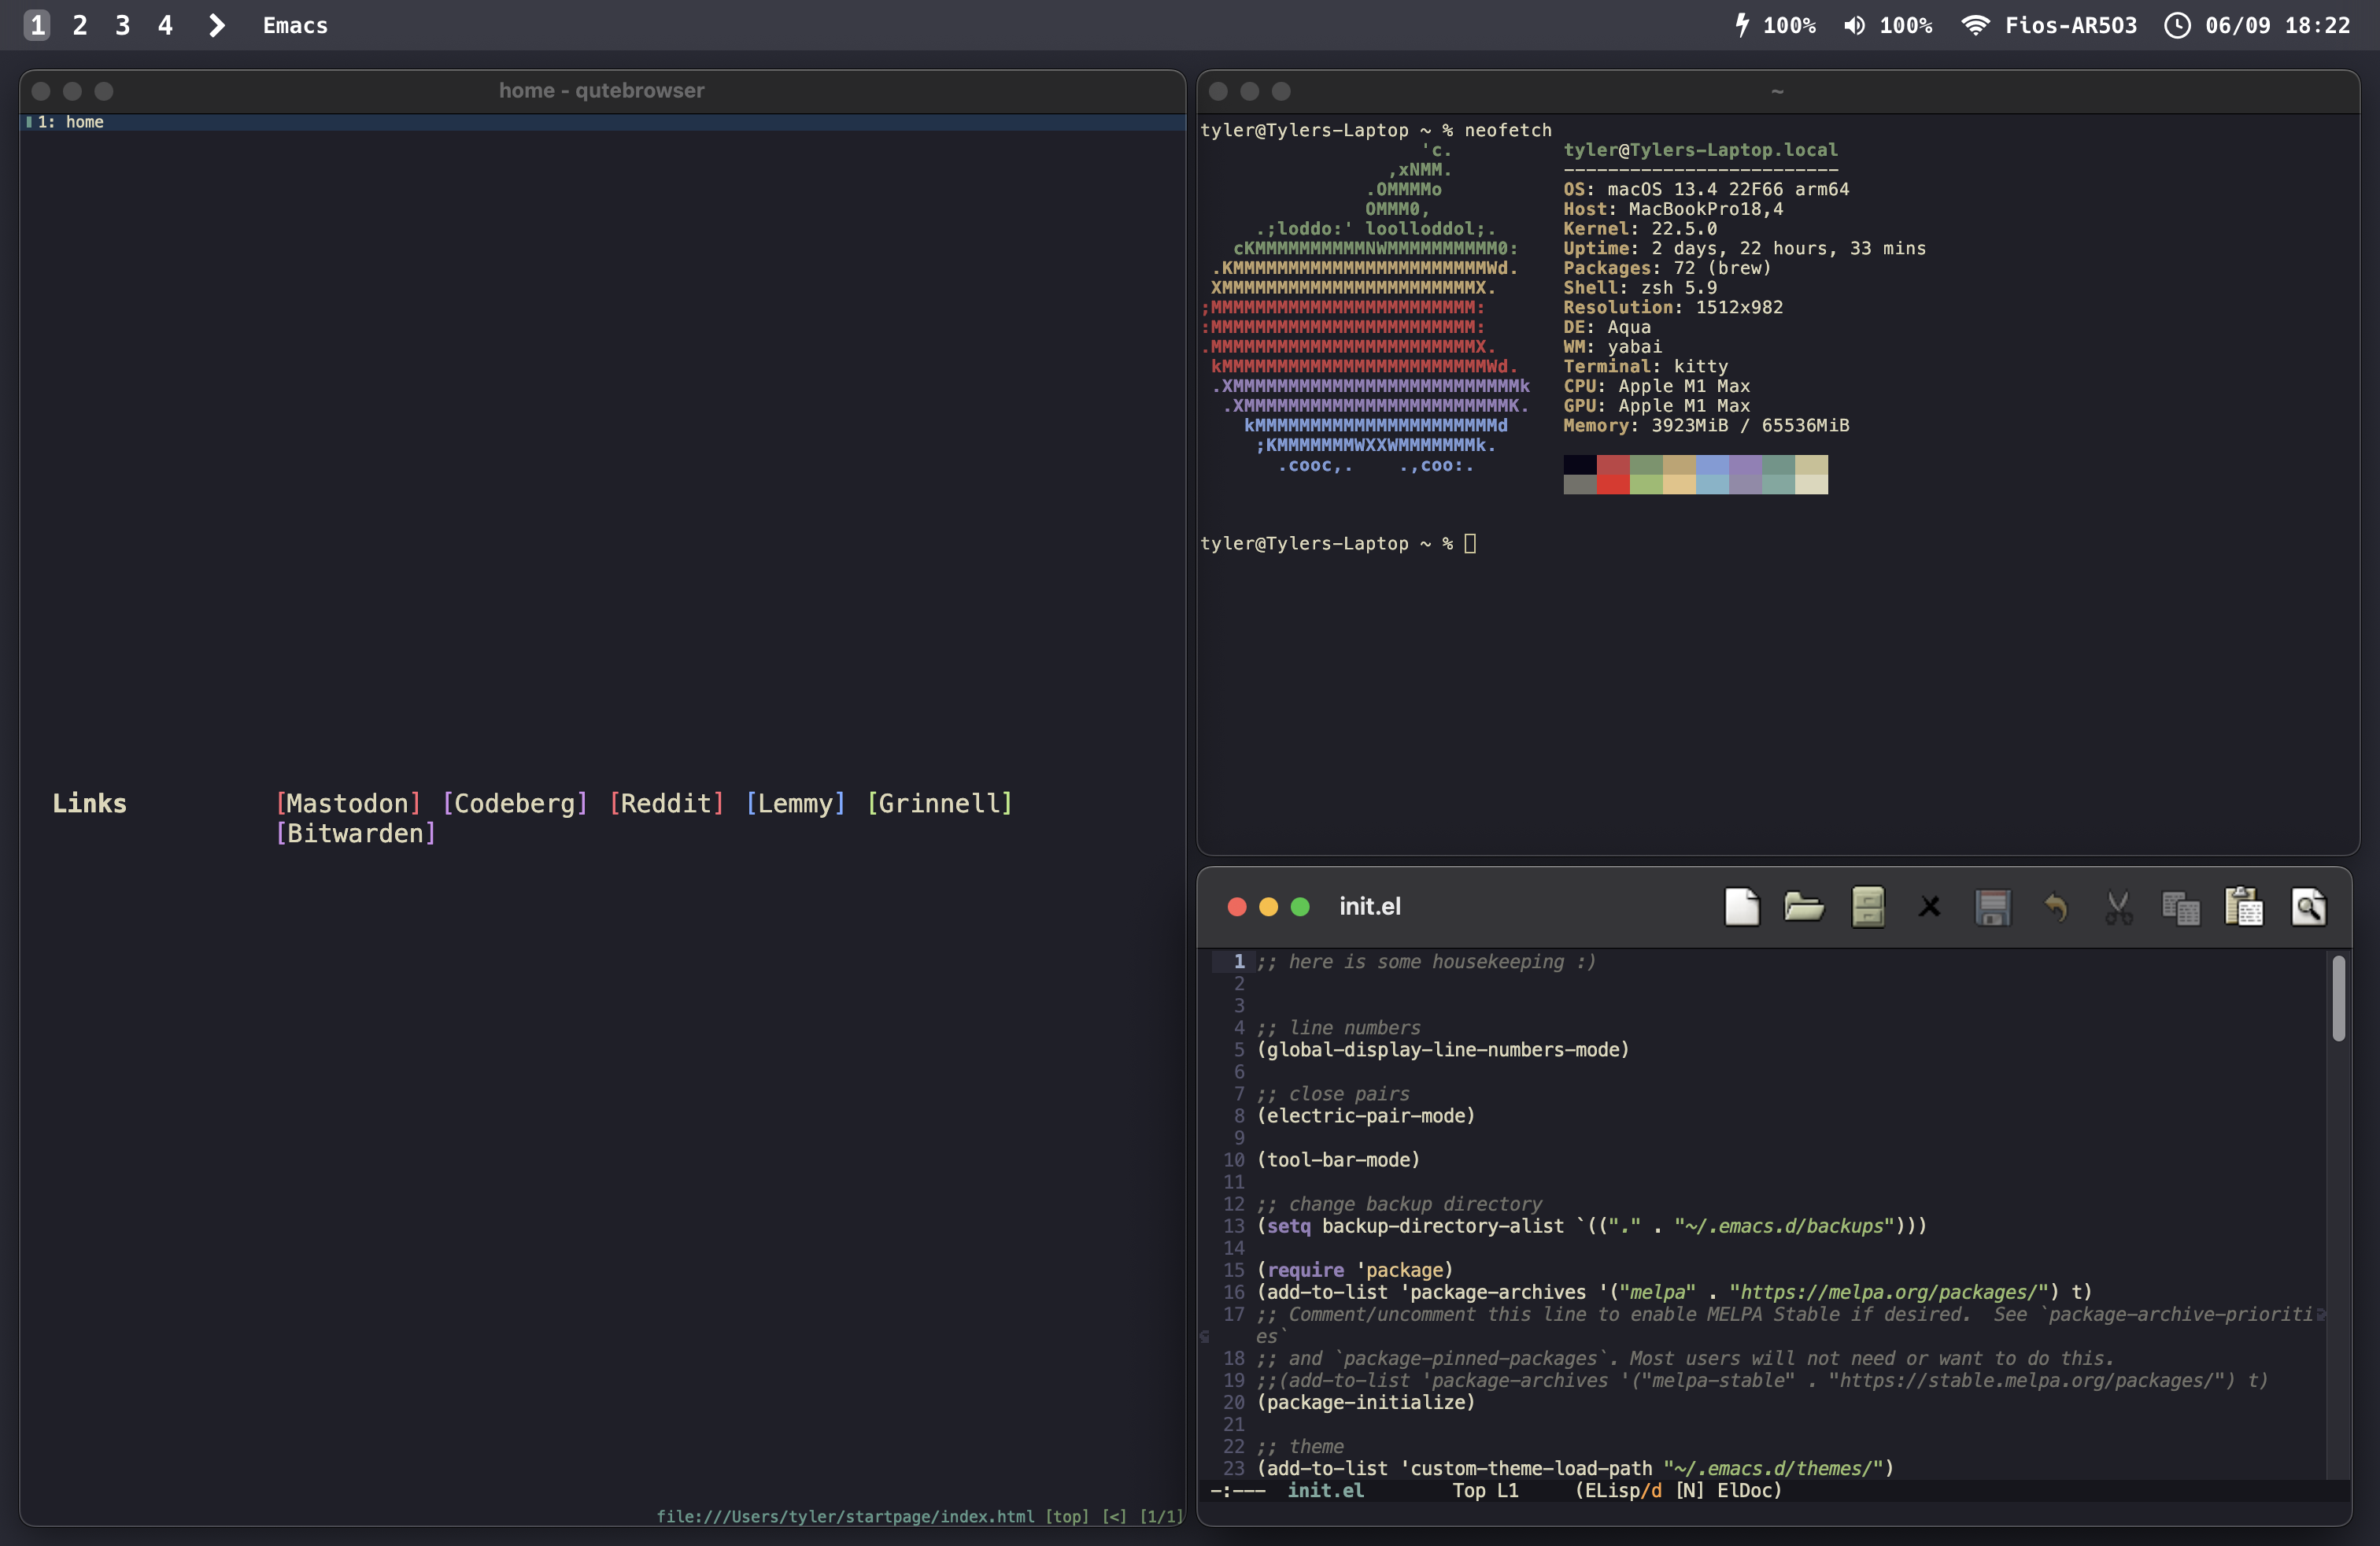The height and width of the screenshot is (1546, 2380).
Task: Click the startpage file URL in the qutebrowser status bar
Action: point(845,1516)
